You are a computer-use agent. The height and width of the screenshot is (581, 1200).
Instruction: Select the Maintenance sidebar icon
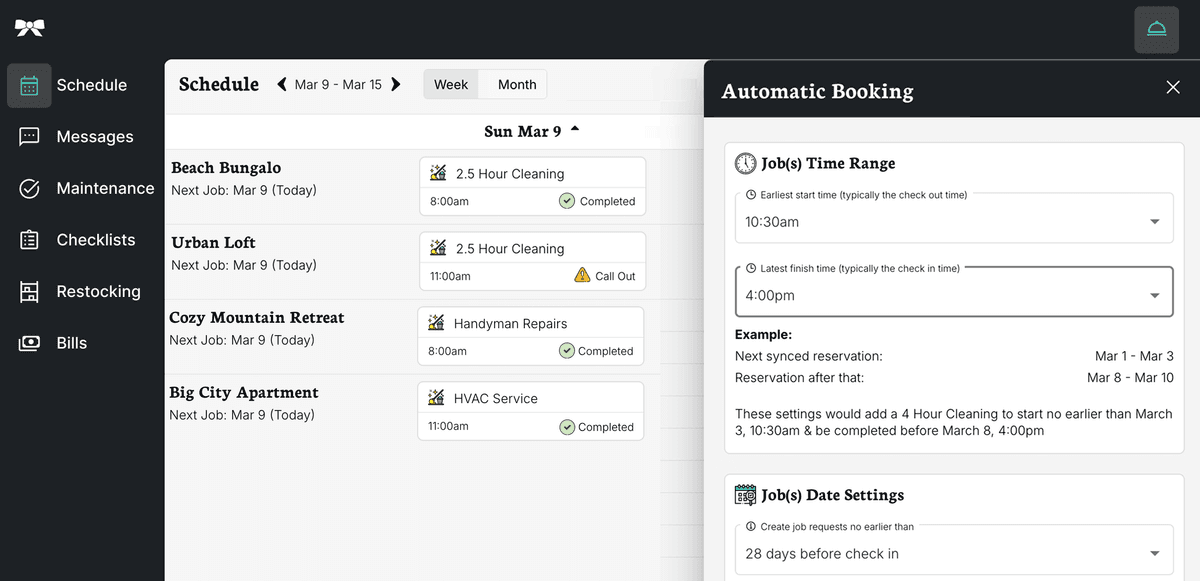click(29, 187)
